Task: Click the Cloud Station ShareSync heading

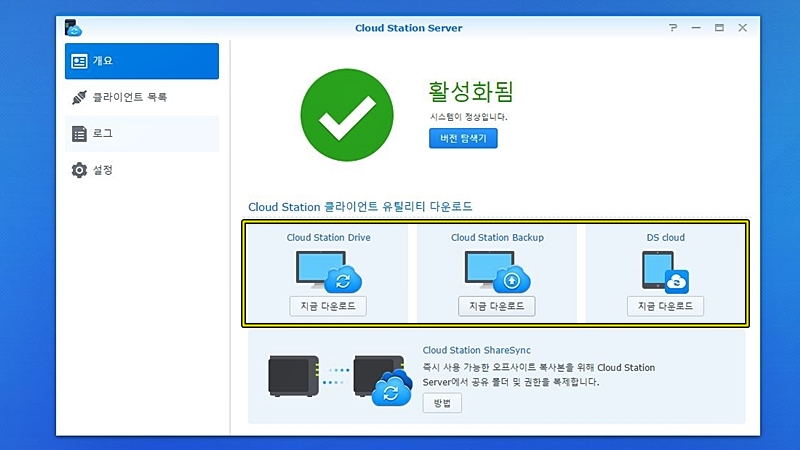Action: (477, 351)
